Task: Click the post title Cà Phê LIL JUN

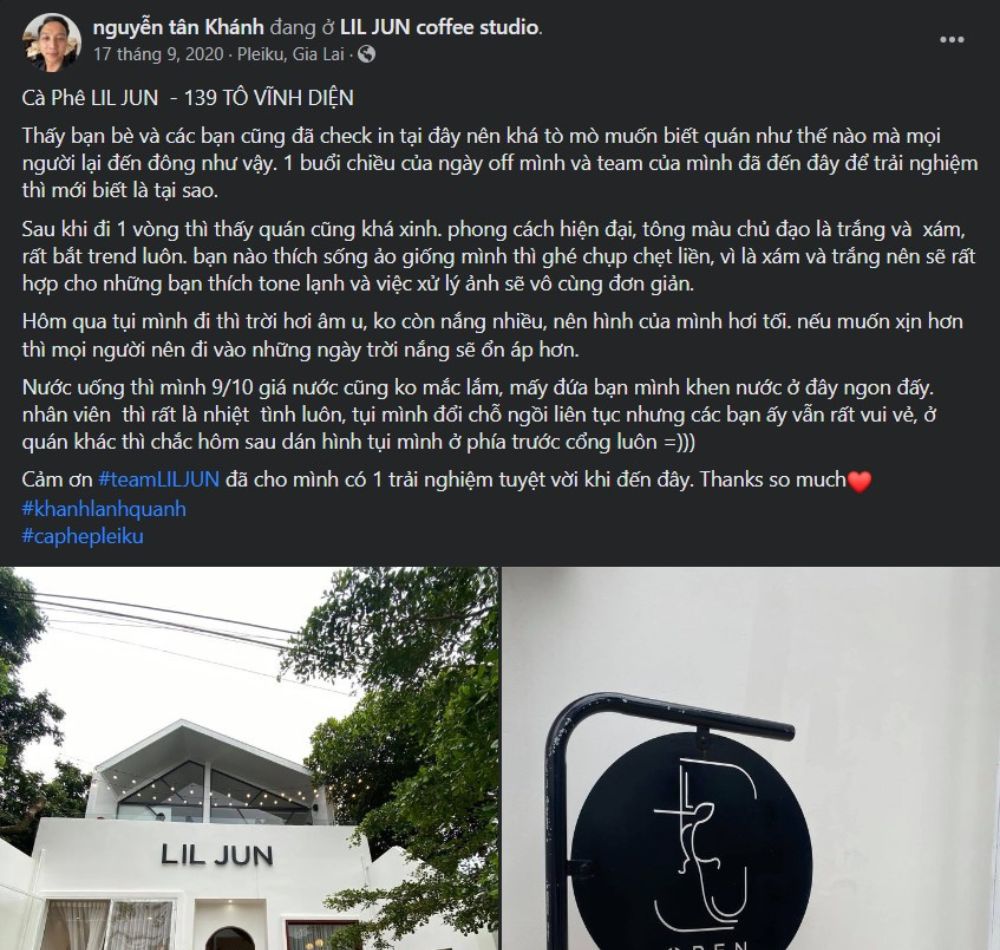Action: tap(90, 98)
